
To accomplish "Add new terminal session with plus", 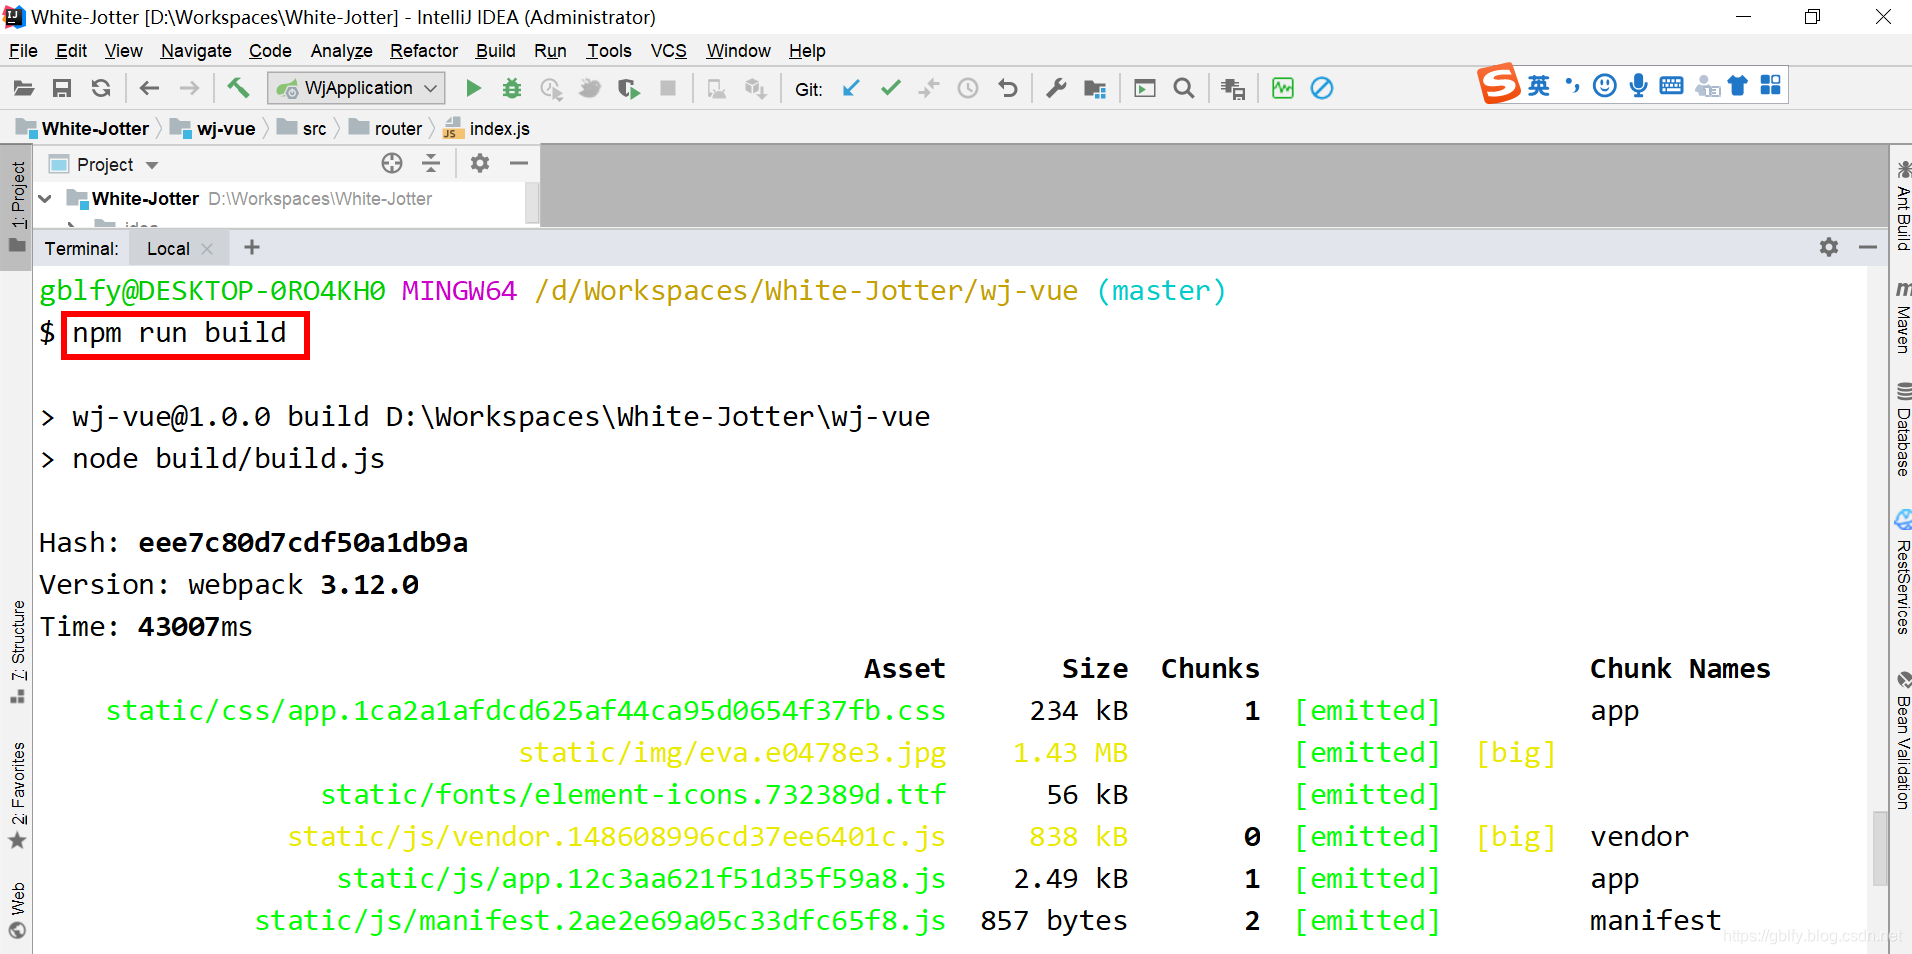I will pos(252,247).
